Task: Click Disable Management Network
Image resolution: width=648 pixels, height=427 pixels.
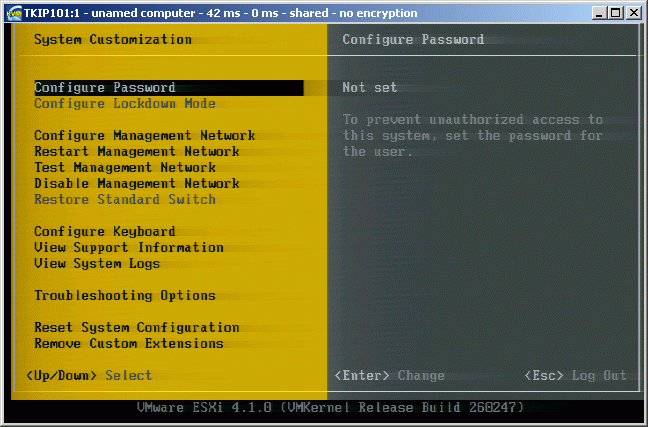Action: [137, 184]
